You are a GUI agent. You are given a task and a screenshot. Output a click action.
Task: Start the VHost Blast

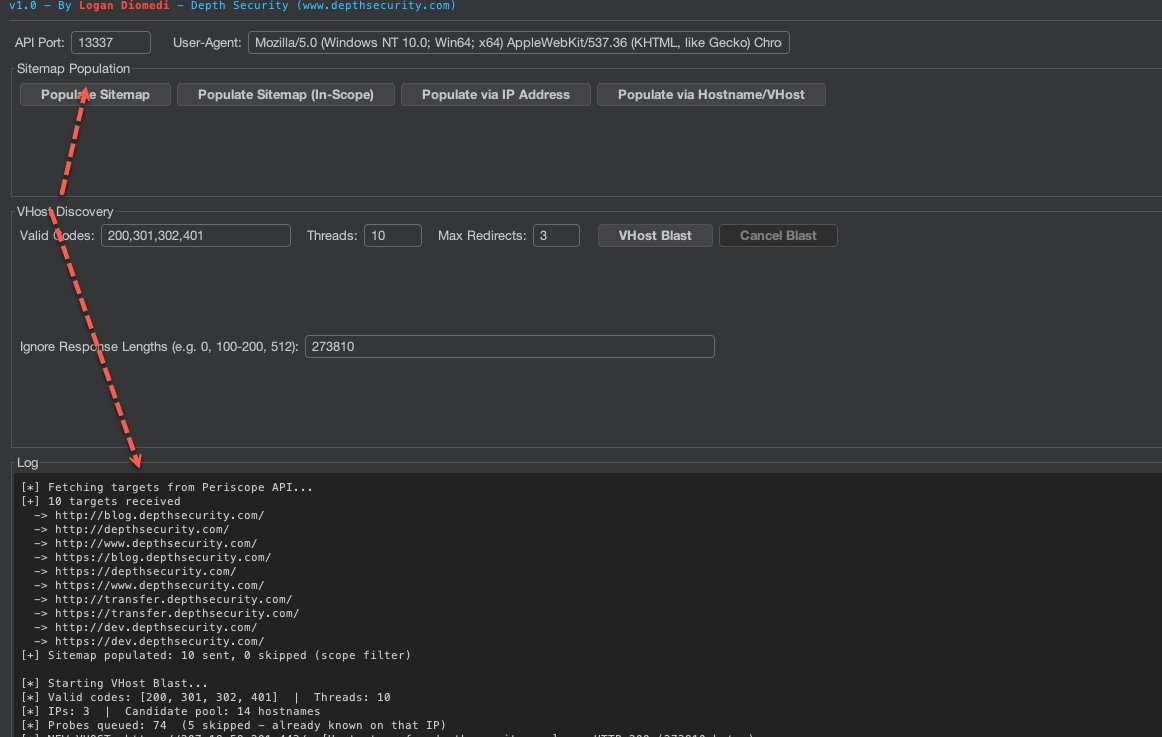[x=654, y=236]
